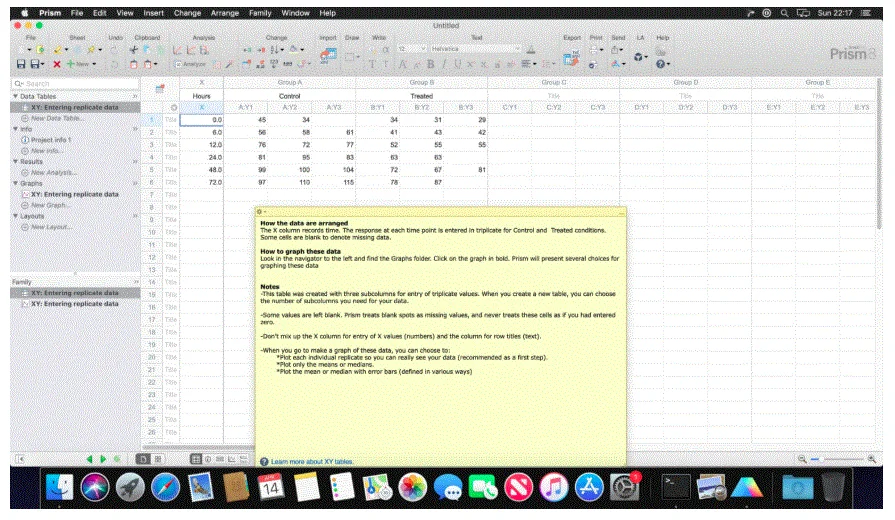
Task: Toggle the navigator sidebar visibility button
Action: 20,459
